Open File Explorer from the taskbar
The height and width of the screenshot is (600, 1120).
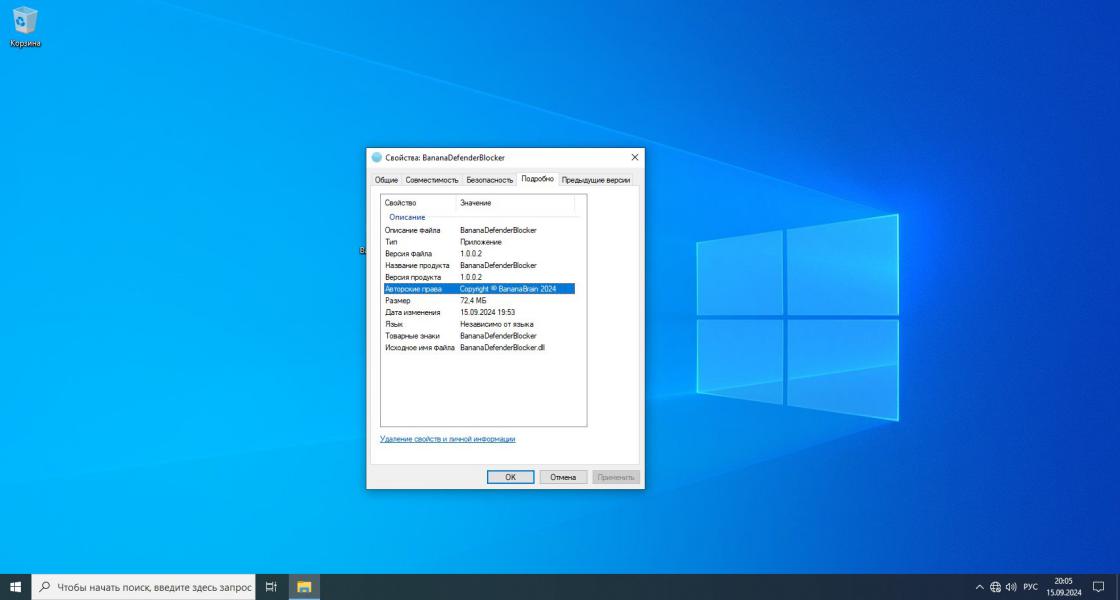tap(304, 587)
